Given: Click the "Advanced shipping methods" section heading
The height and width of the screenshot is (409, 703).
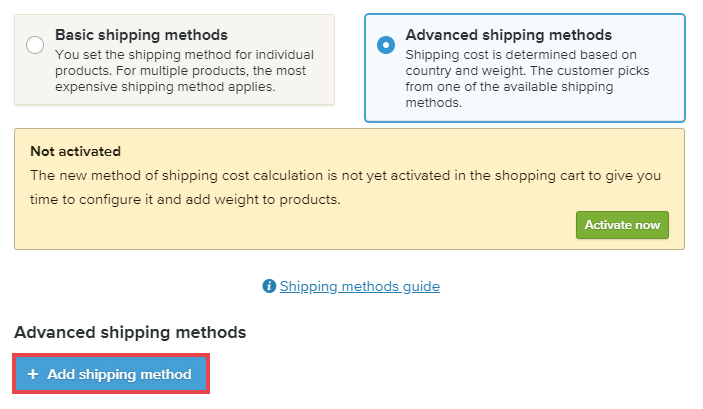Looking at the screenshot, I should 130,332.
